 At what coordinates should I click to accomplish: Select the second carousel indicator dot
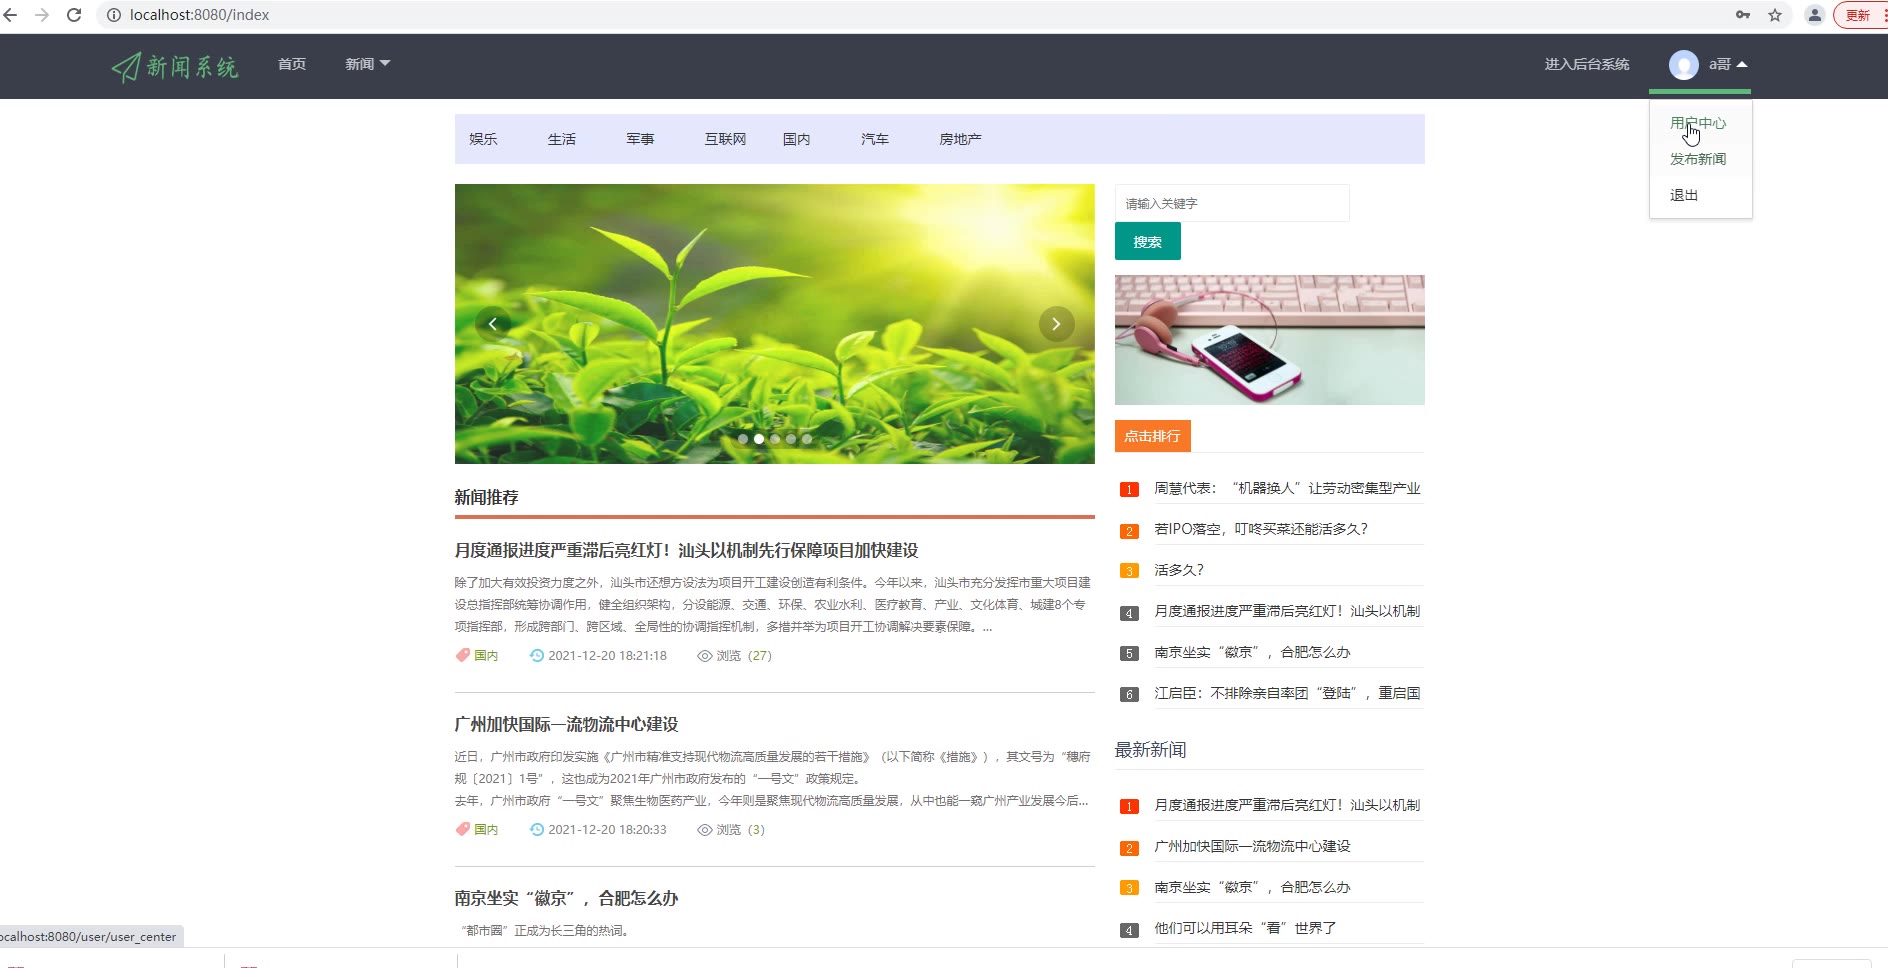click(x=759, y=439)
